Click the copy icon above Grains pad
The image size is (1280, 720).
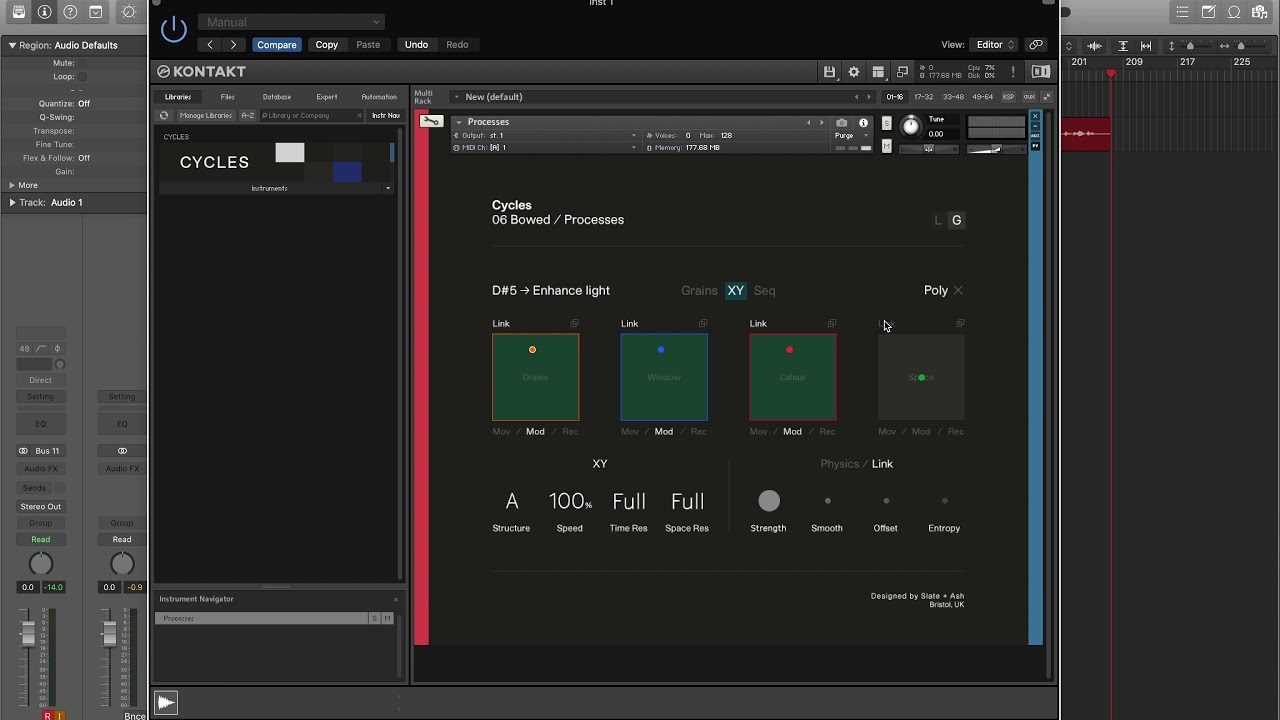(x=575, y=324)
